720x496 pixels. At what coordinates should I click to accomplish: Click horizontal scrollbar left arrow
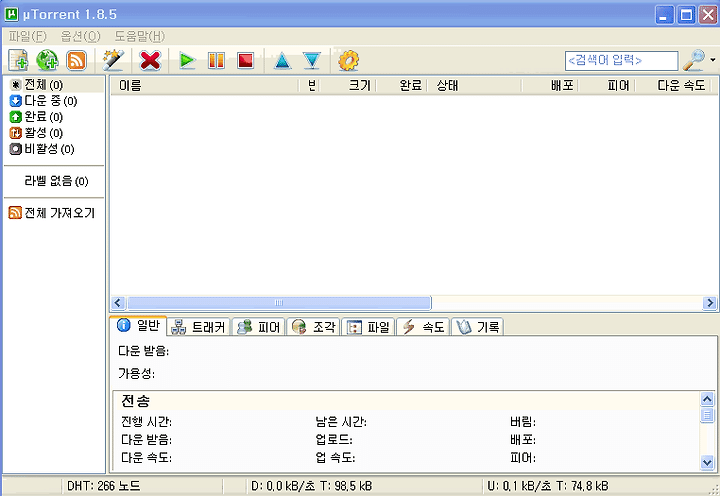(118, 303)
